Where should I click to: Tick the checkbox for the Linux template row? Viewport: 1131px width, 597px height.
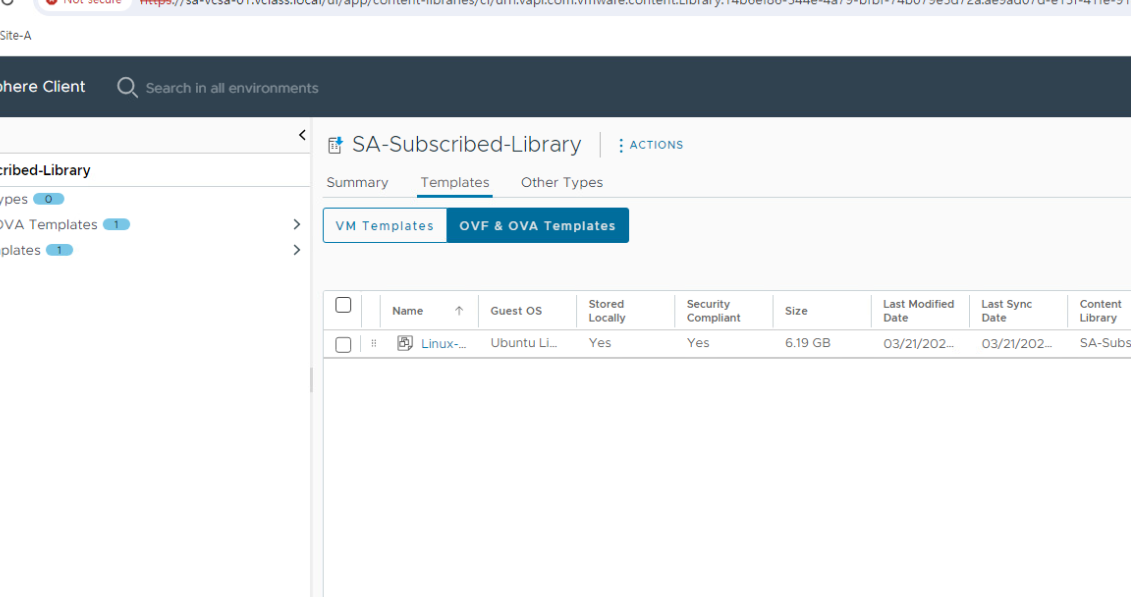pos(343,344)
